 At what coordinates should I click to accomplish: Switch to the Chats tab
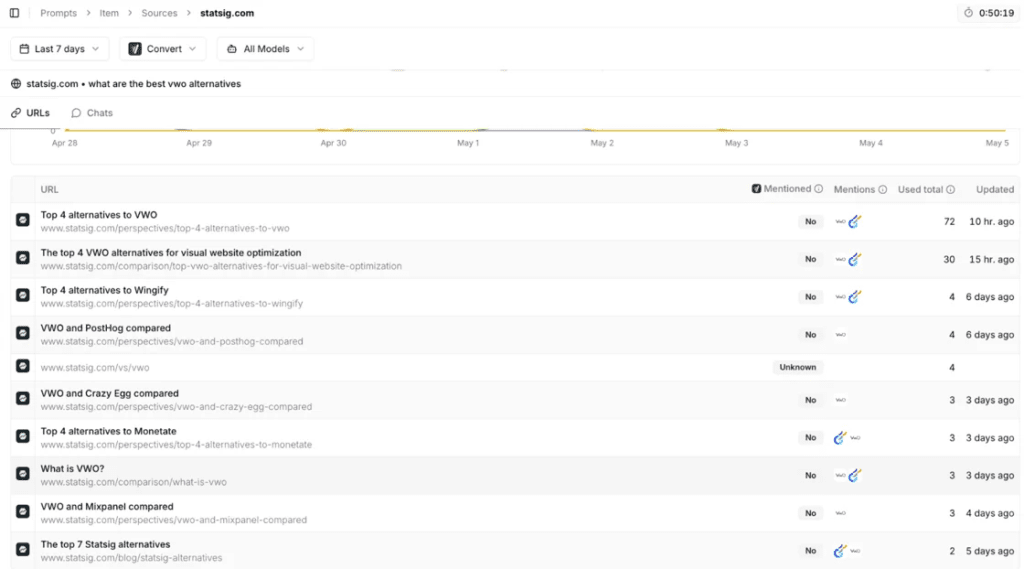point(92,113)
